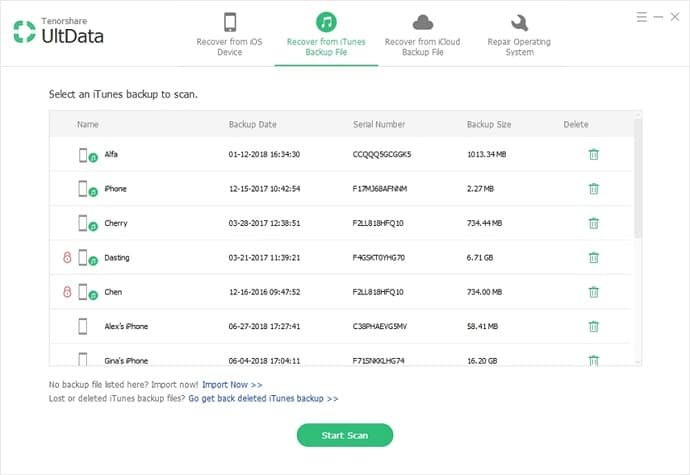Click backup size 734.00 MB
Viewport: 690px width, 475px height.
click(484, 292)
